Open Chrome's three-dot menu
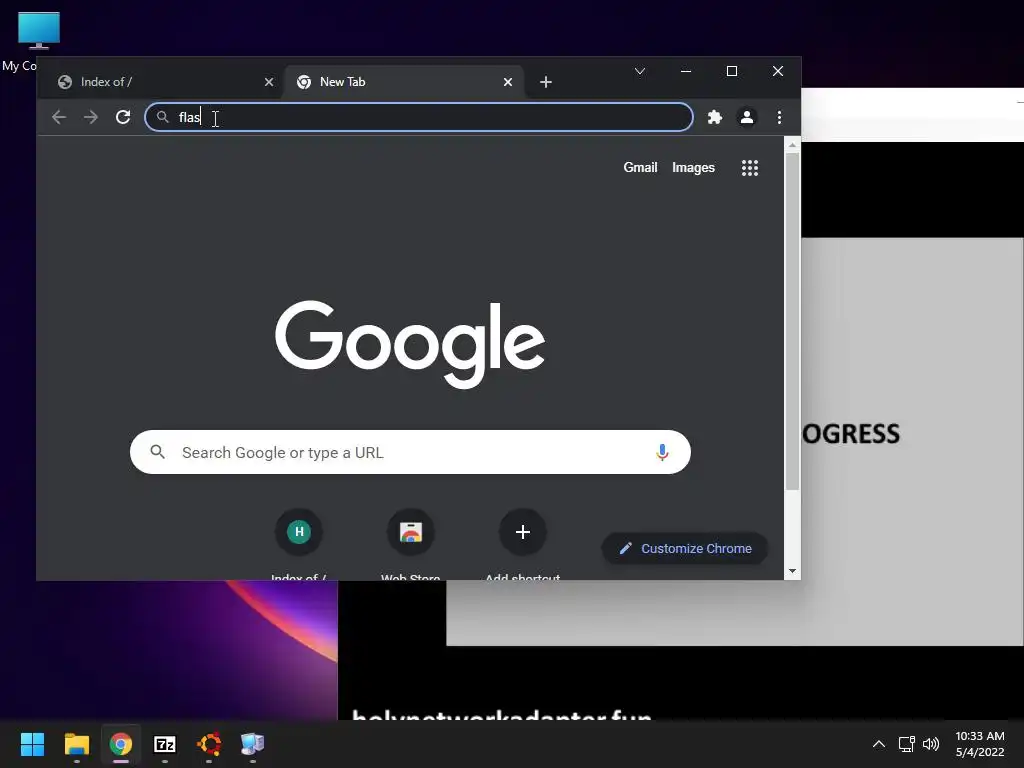 tap(779, 117)
